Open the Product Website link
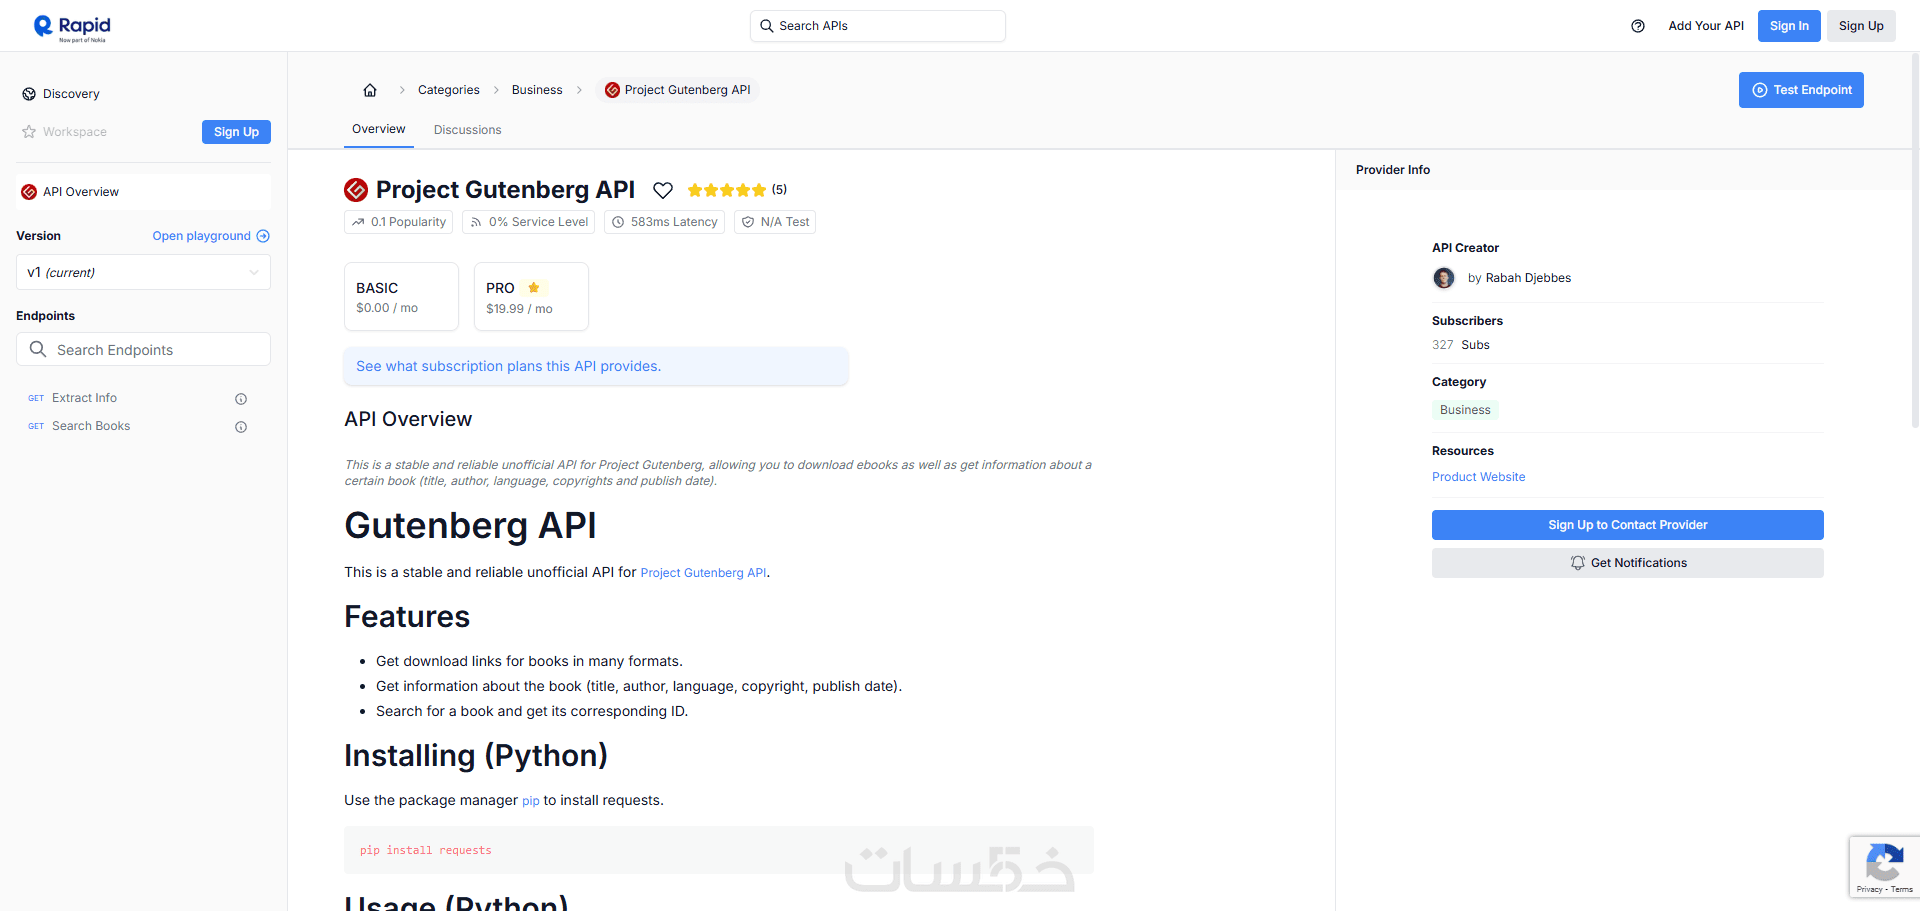This screenshot has height=911, width=1920. click(1478, 477)
